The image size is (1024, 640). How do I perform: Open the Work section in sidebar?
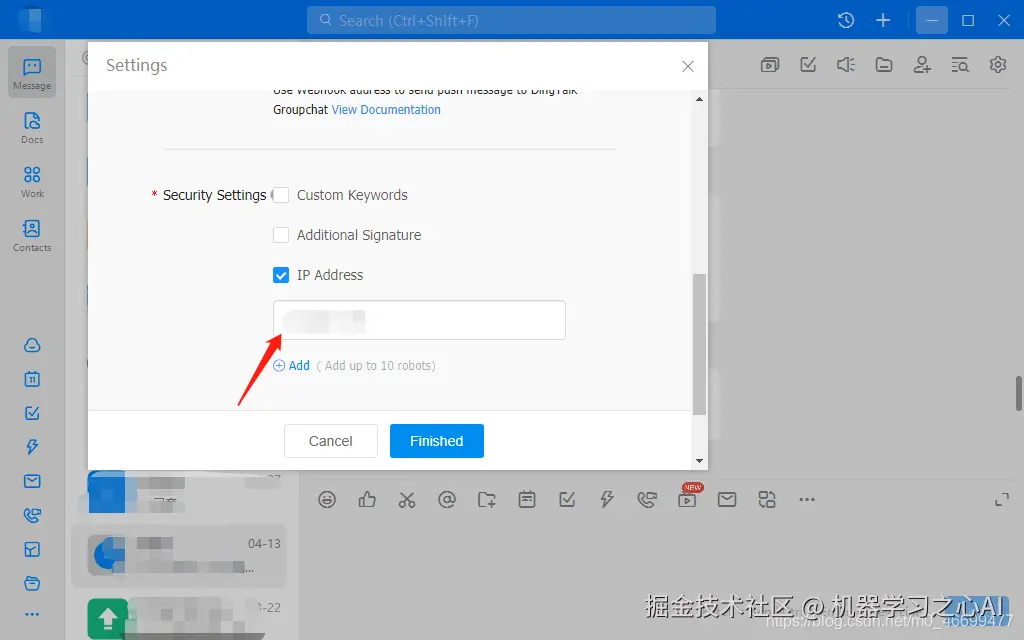(x=32, y=182)
